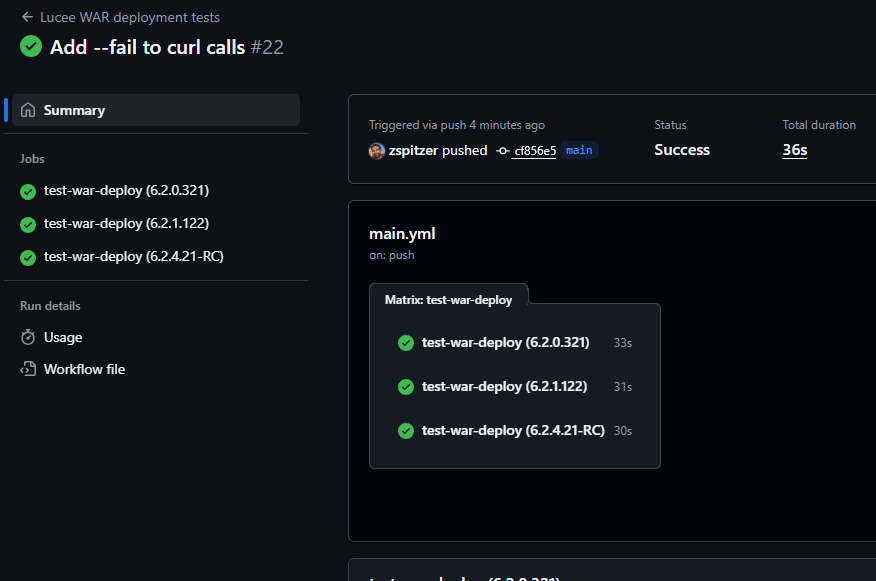Open the Summary tab in sidebar
Screen dimensions: 876x581
[x=74, y=110]
